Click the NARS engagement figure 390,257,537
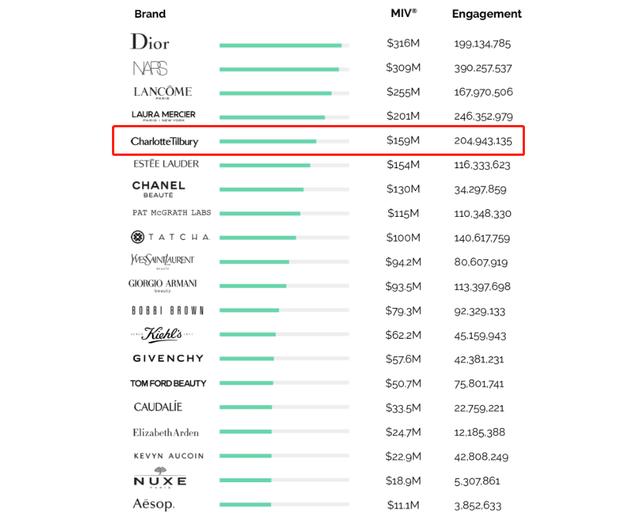The image size is (640, 520). pos(482,68)
